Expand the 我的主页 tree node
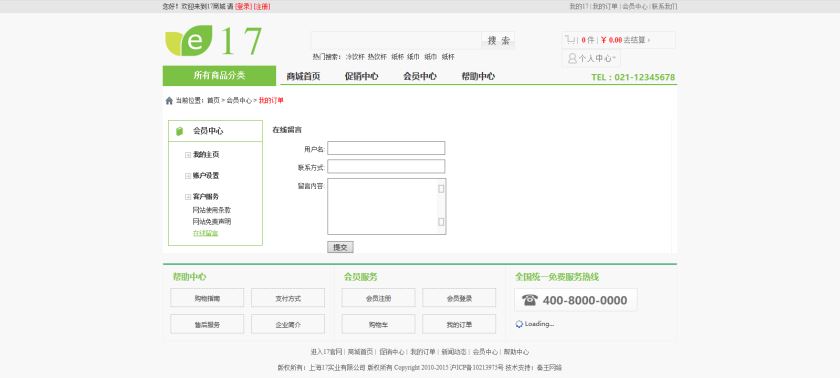The height and width of the screenshot is (378, 840). pos(188,155)
